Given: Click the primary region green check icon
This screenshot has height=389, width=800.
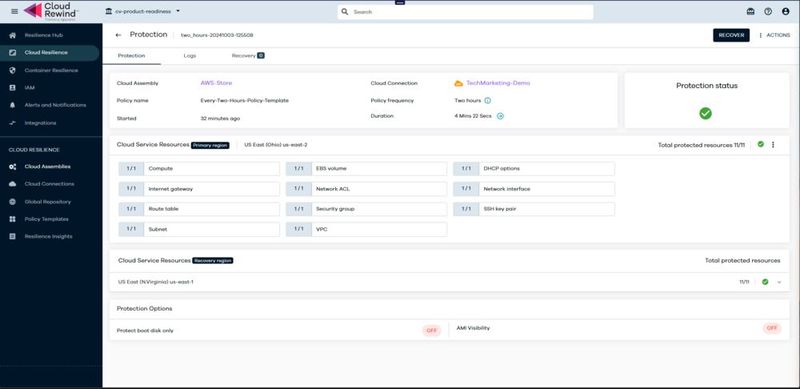Looking at the screenshot, I should (x=761, y=144).
